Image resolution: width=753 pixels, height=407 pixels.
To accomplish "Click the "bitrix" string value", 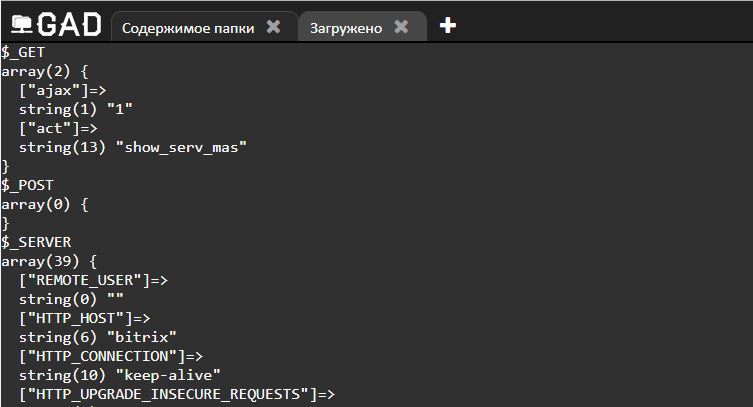I will tap(142, 337).
